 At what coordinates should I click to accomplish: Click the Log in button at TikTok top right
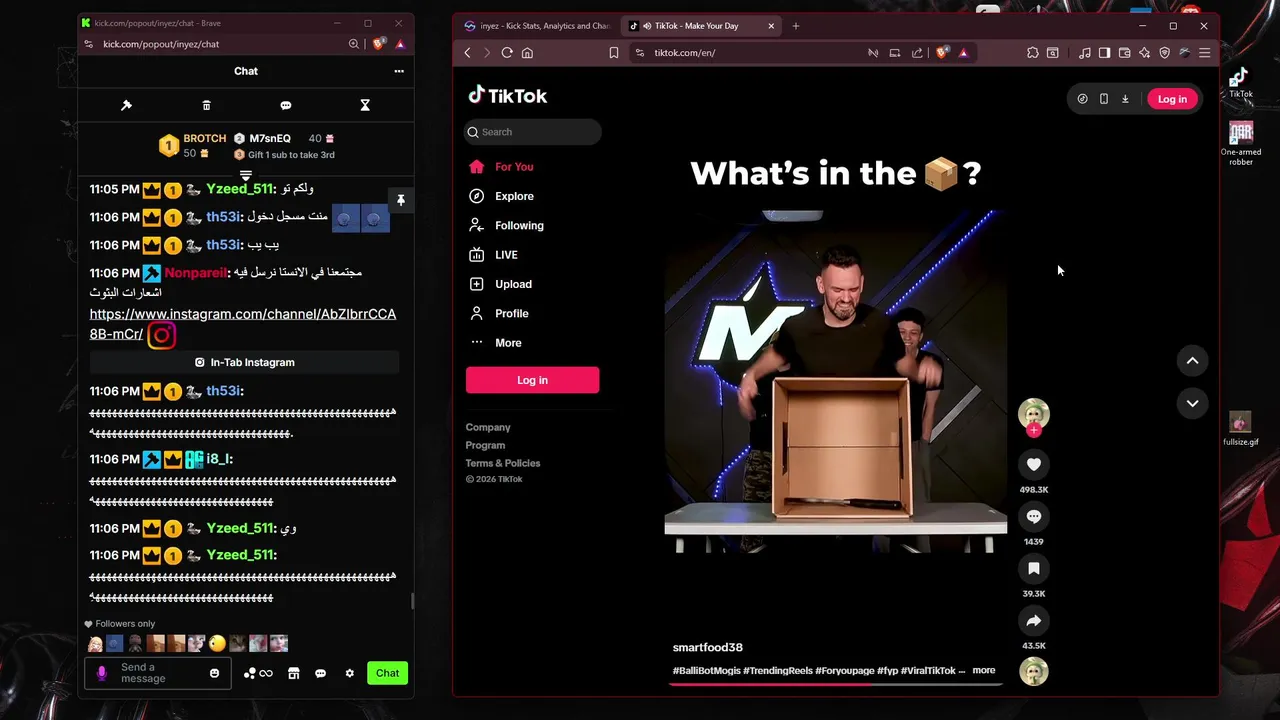[1172, 99]
